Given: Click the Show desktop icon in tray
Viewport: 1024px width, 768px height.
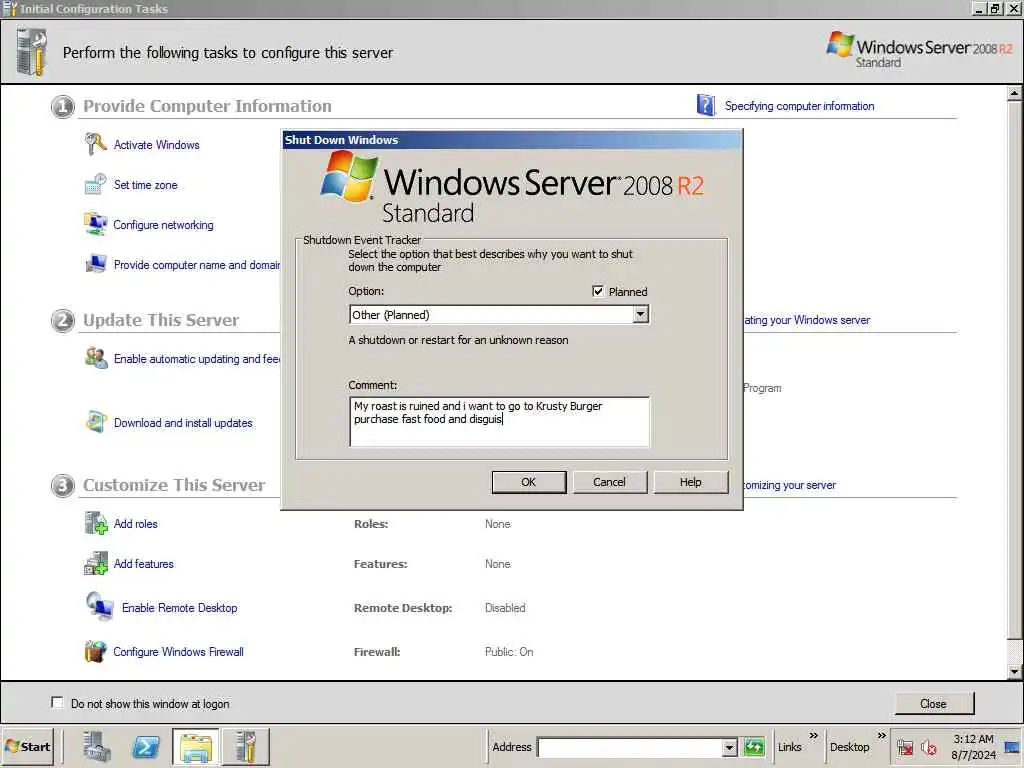Looking at the screenshot, I should (1013, 746).
